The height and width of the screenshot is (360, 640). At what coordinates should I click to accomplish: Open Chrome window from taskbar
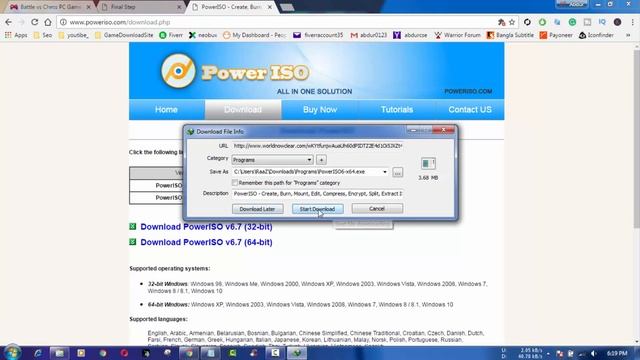(x=189, y=353)
